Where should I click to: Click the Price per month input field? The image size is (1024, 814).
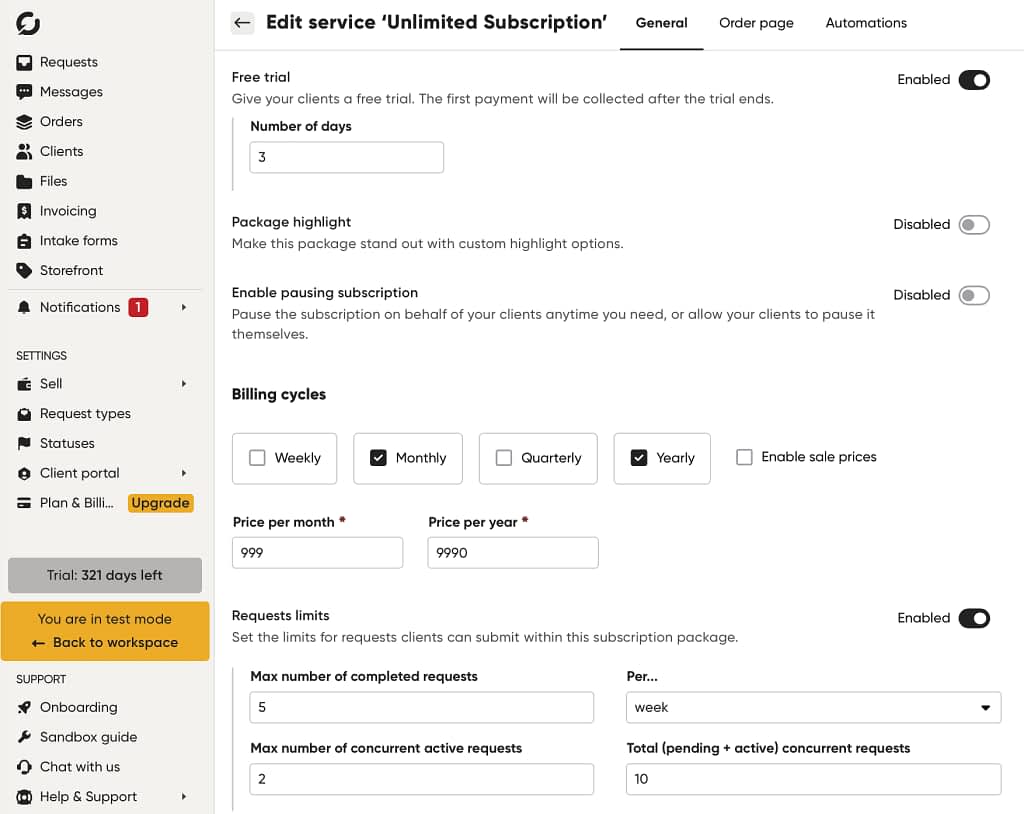[x=317, y=553]
